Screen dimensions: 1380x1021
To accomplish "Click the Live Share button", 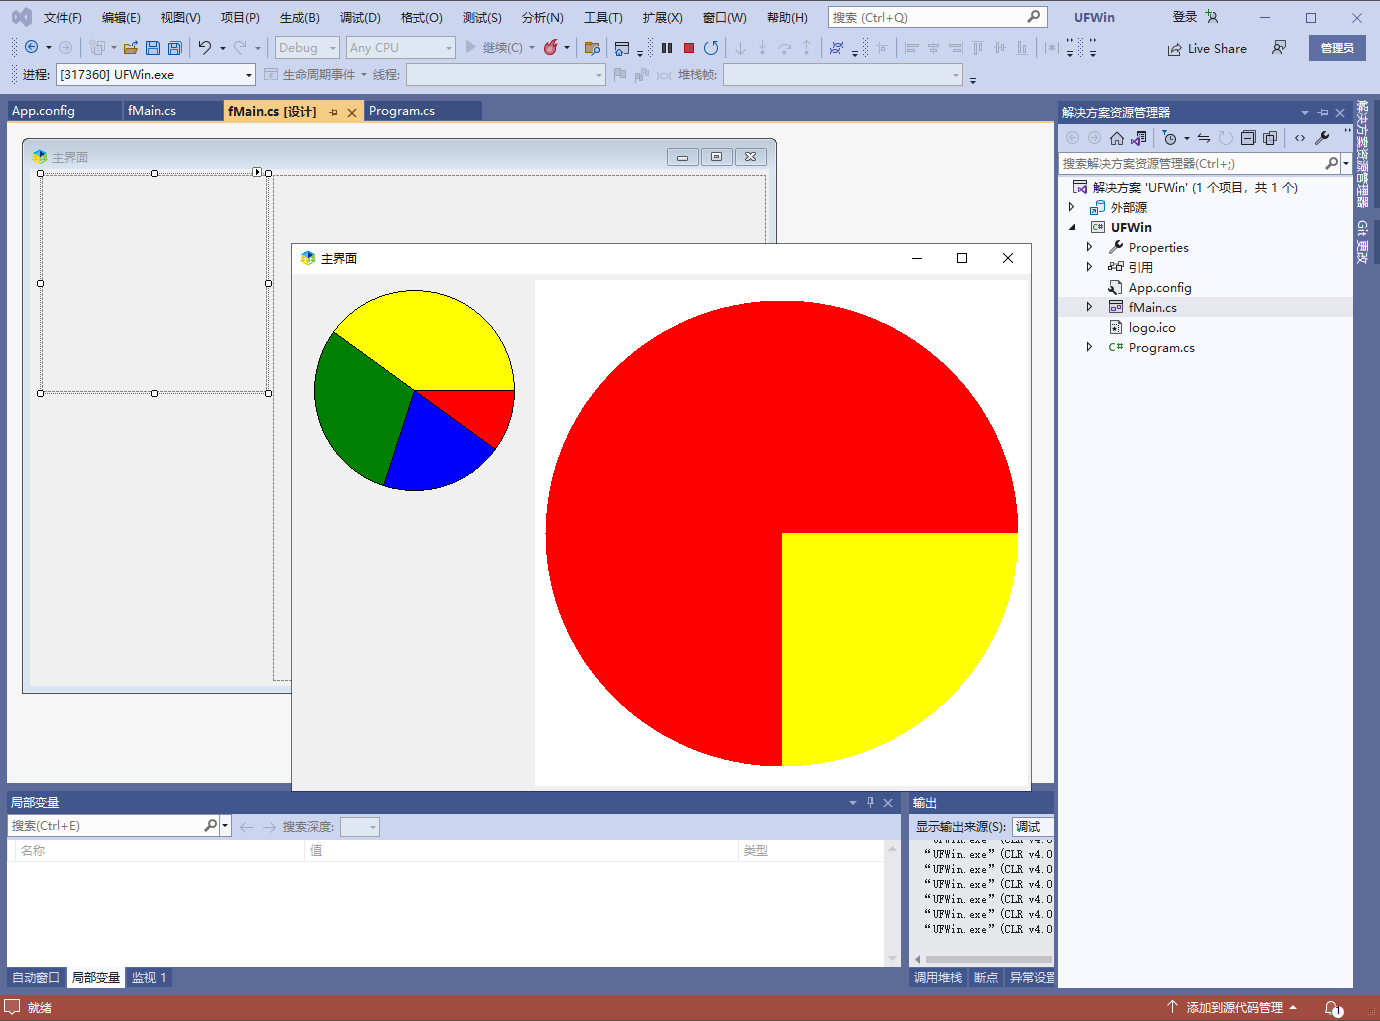I will [1207, 49].
